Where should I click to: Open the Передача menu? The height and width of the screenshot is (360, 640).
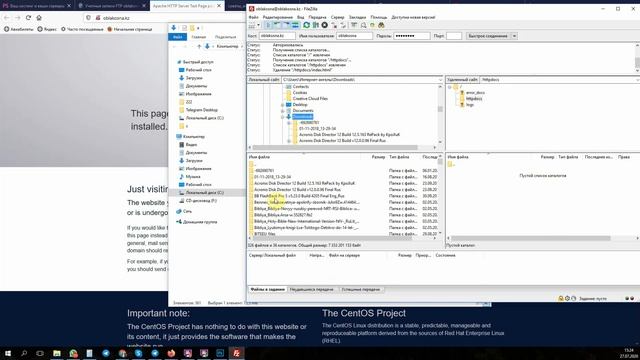click(317, 17)
